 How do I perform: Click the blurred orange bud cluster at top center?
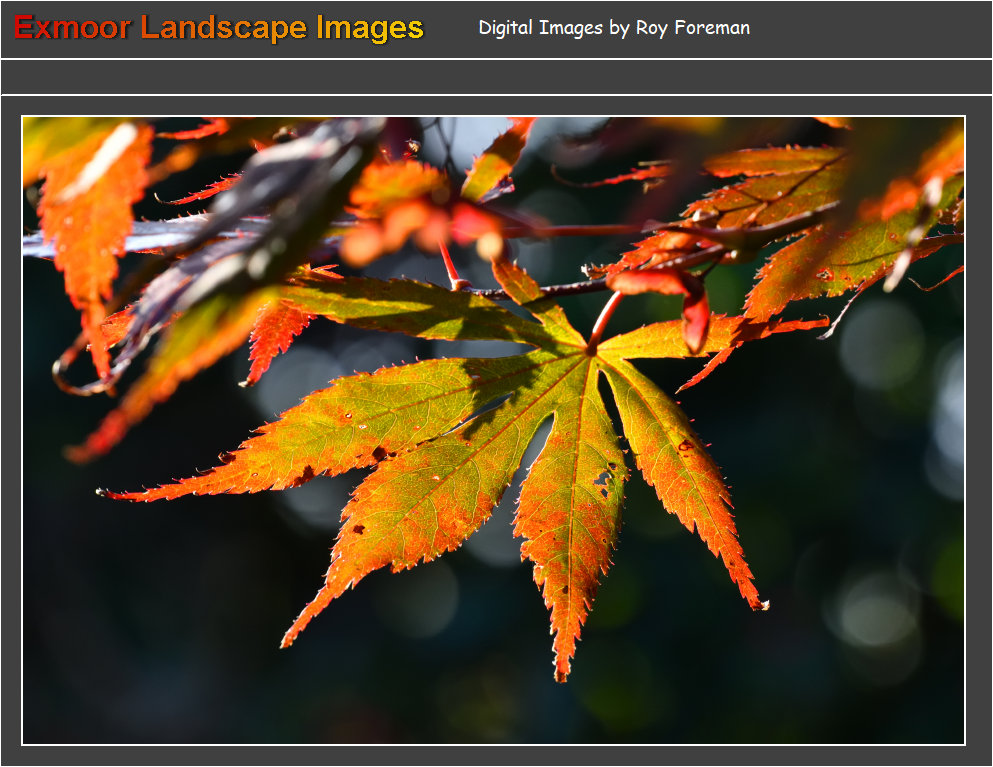click(x=420, y=215)
